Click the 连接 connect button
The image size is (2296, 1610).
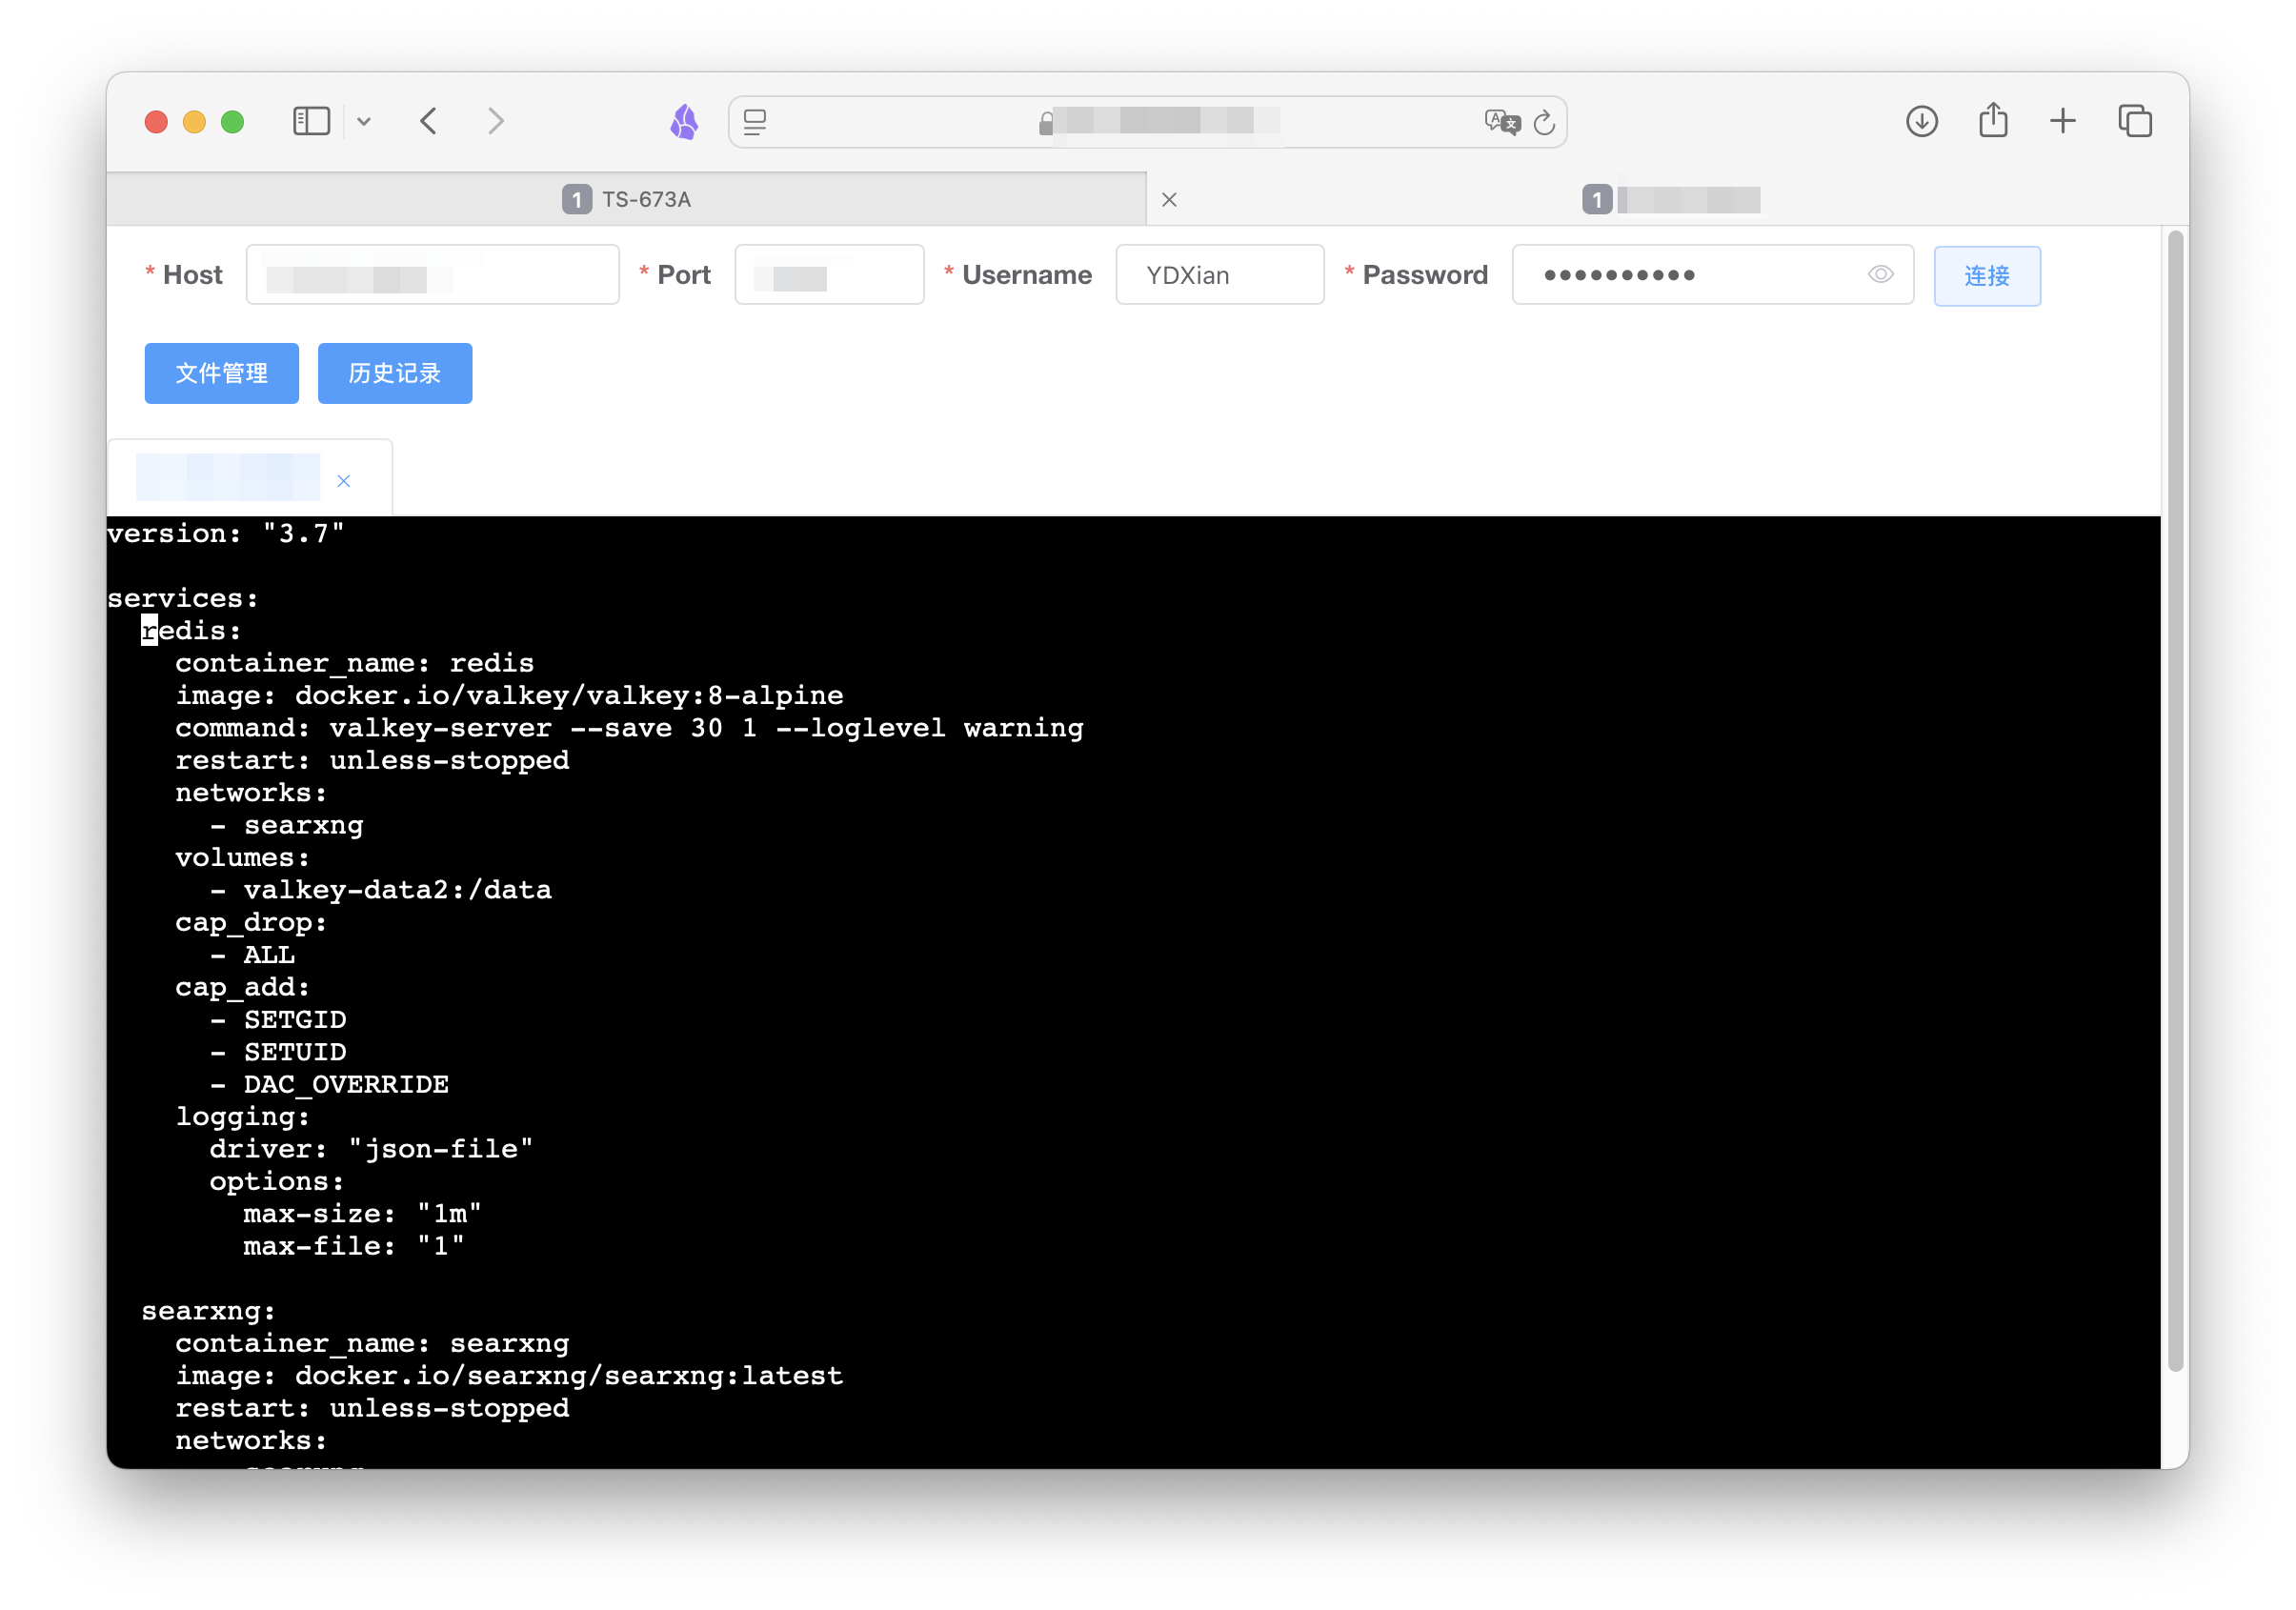(x=1986, y=276)
